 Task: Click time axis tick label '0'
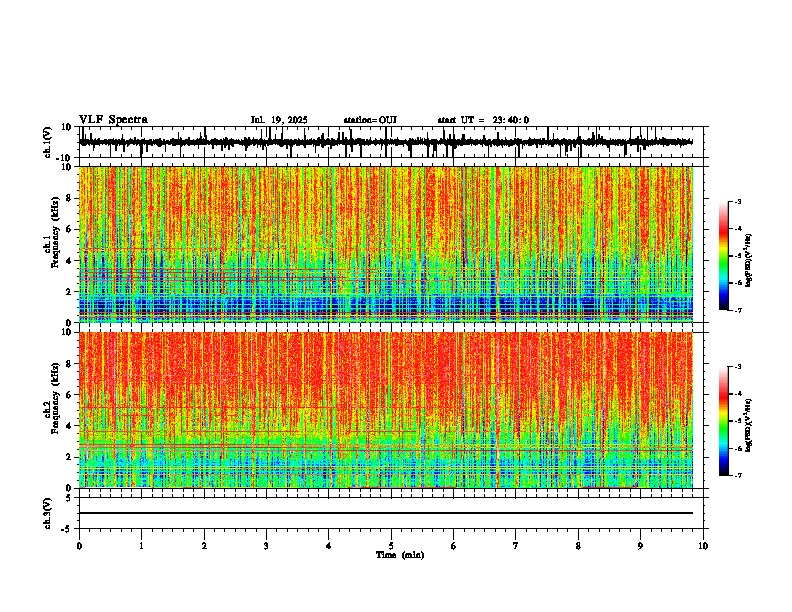[79, 546]
